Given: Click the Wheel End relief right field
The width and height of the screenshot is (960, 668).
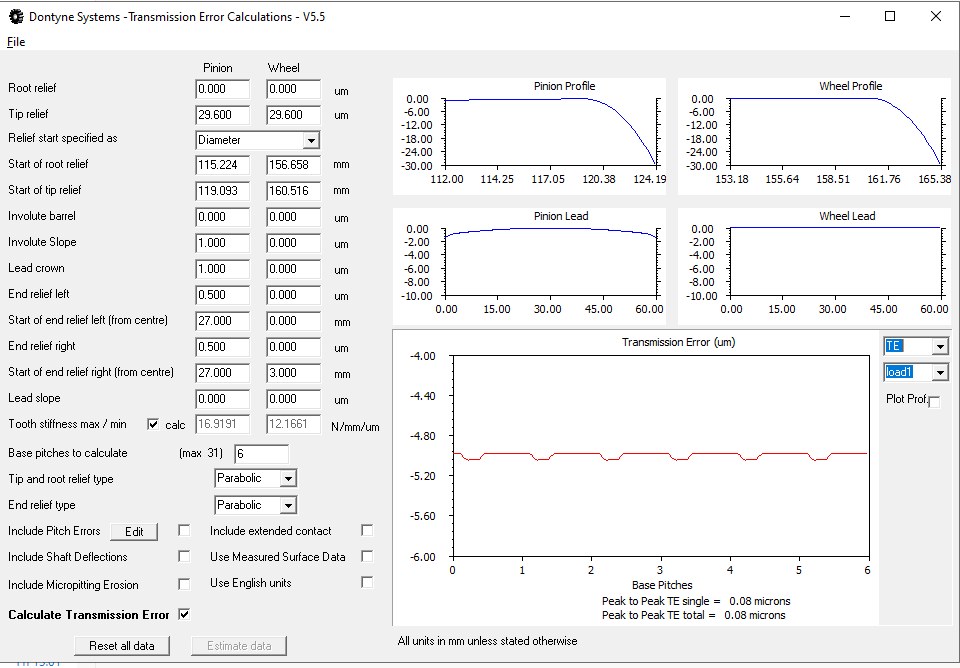Looking at the screenshot, I should pyautogui.click(x=294, y=347).
